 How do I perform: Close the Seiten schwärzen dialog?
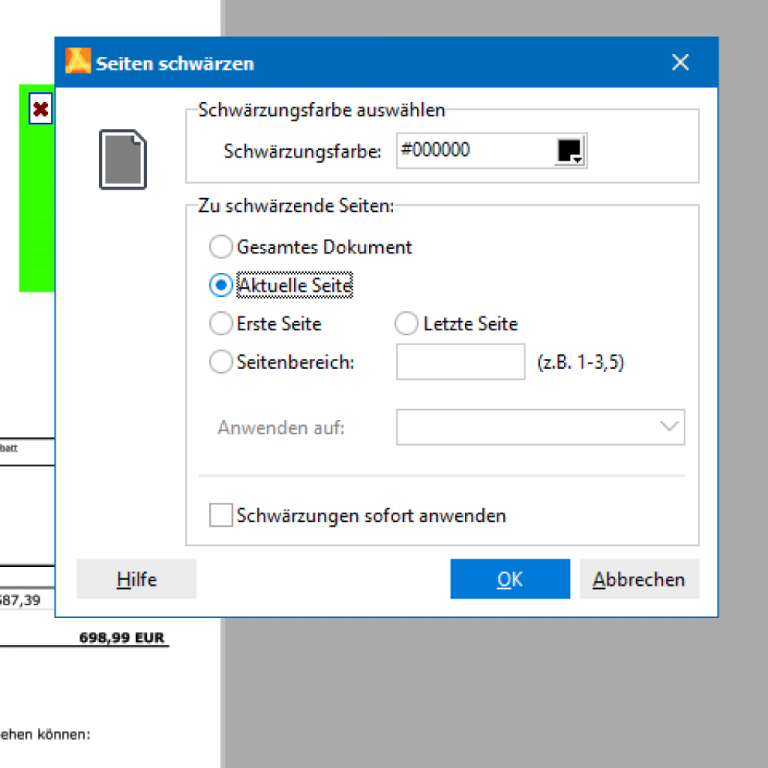point(680,62)
